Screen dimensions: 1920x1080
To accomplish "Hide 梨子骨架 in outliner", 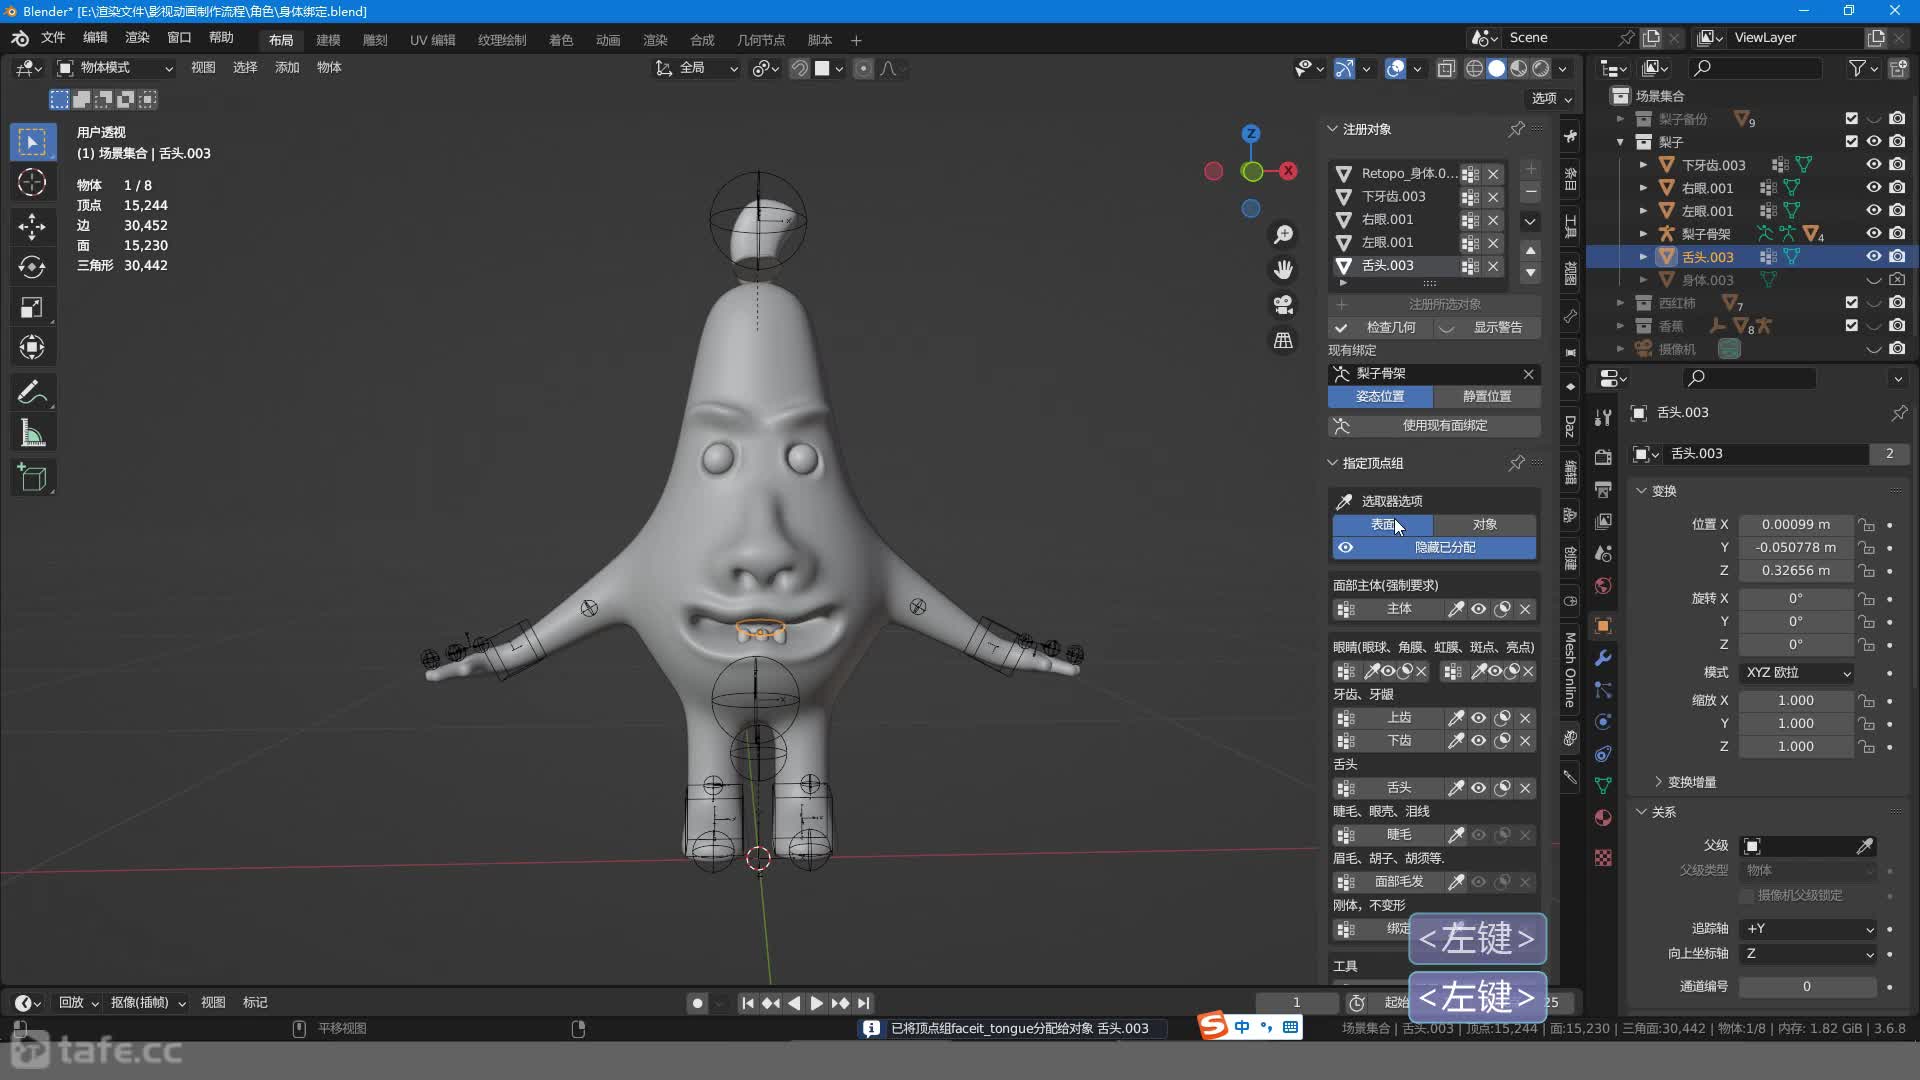I will (1874, 234).
